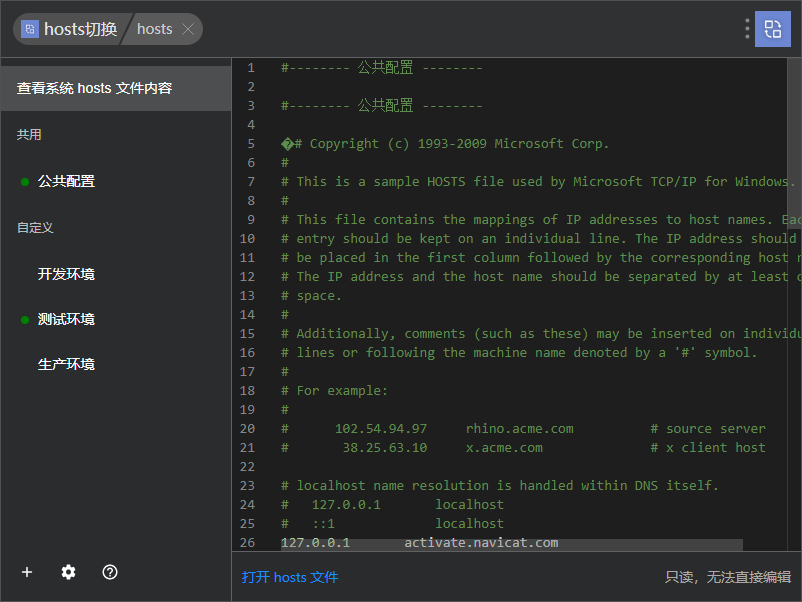Toggle the 测试环境 green status dot
Screen dimensions: 802x602
(25, 320)
